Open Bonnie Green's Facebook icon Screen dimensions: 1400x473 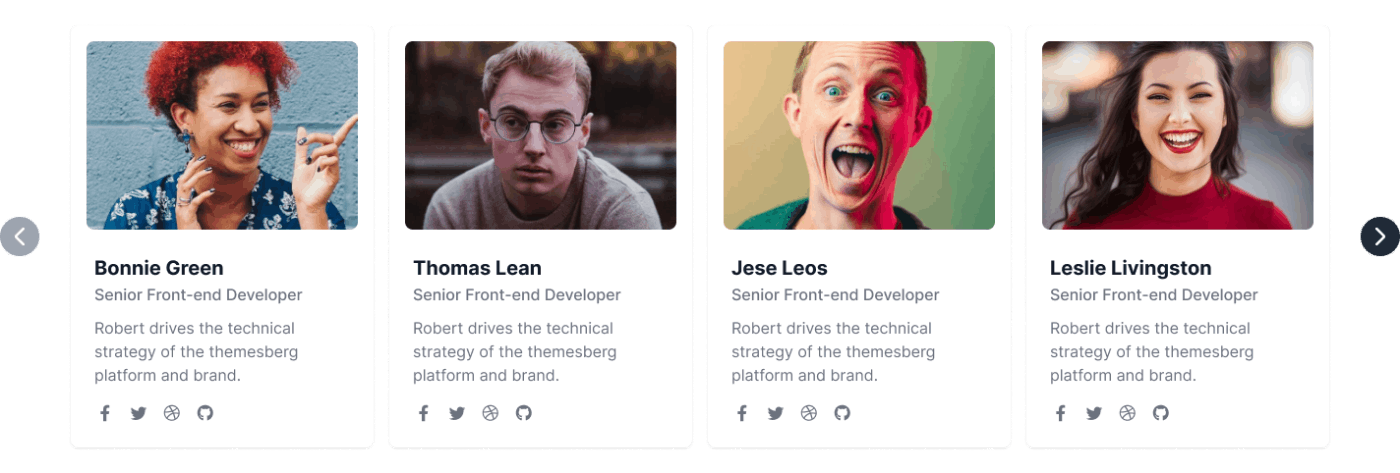click(x=105, y=413)
